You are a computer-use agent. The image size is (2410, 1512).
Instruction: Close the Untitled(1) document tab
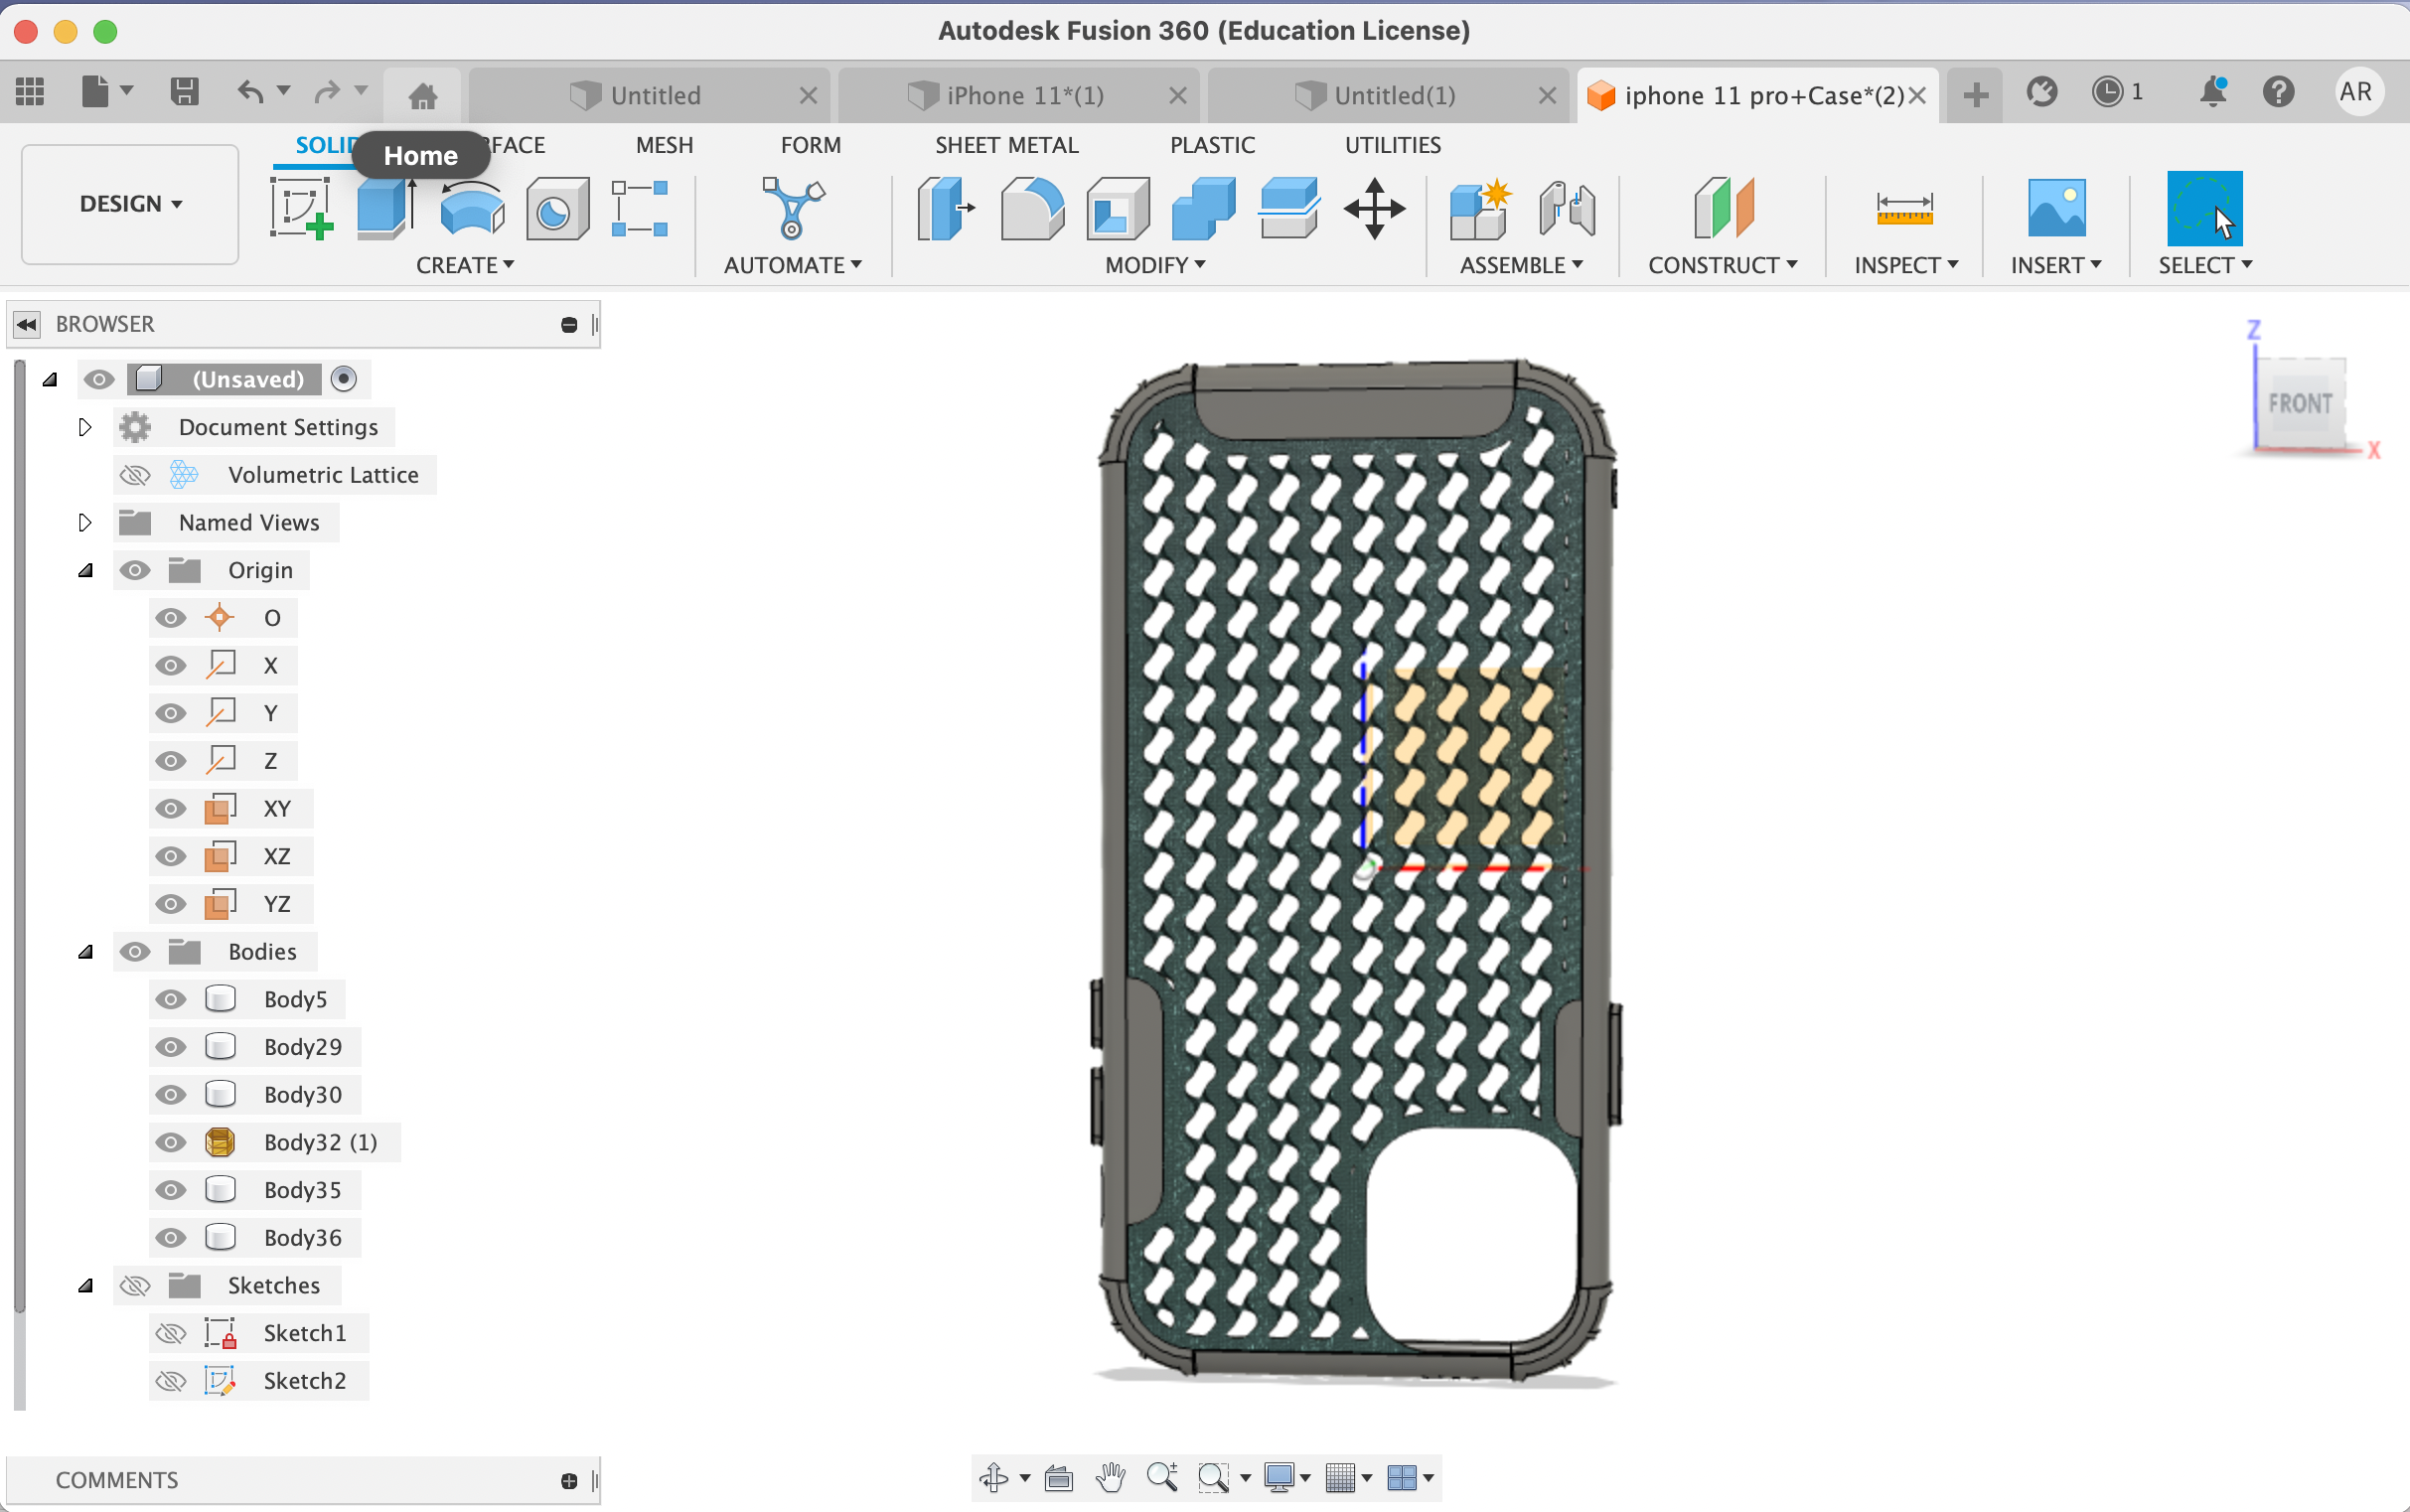coord(1547,96)
